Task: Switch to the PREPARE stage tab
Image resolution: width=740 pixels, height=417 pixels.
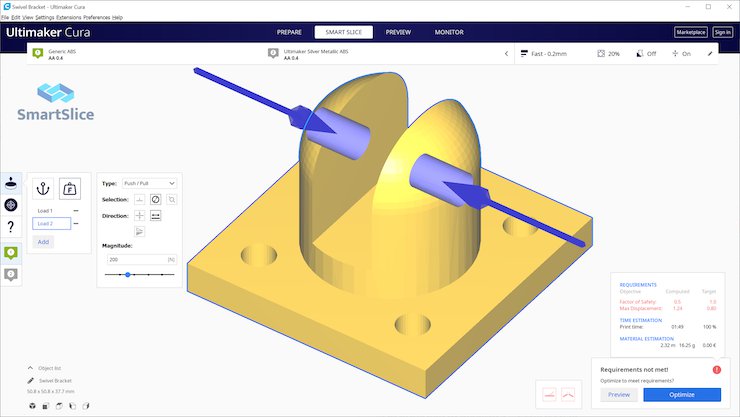Action: coord(289,32)
